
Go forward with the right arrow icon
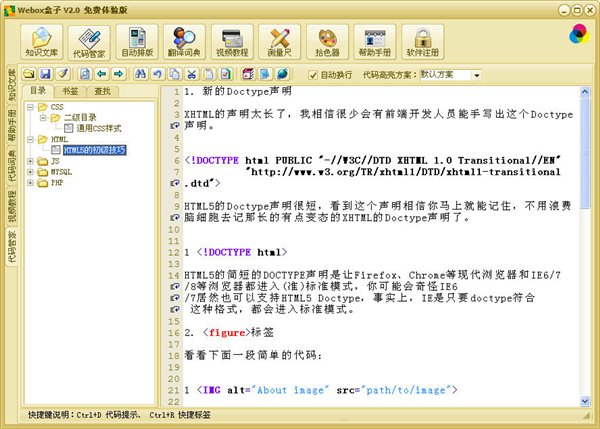pyautogui.click(x=118, y=74)
